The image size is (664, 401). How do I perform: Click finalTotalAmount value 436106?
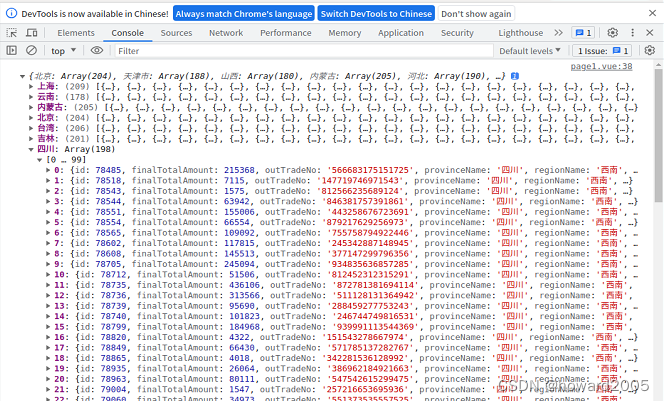coord(244,285)
